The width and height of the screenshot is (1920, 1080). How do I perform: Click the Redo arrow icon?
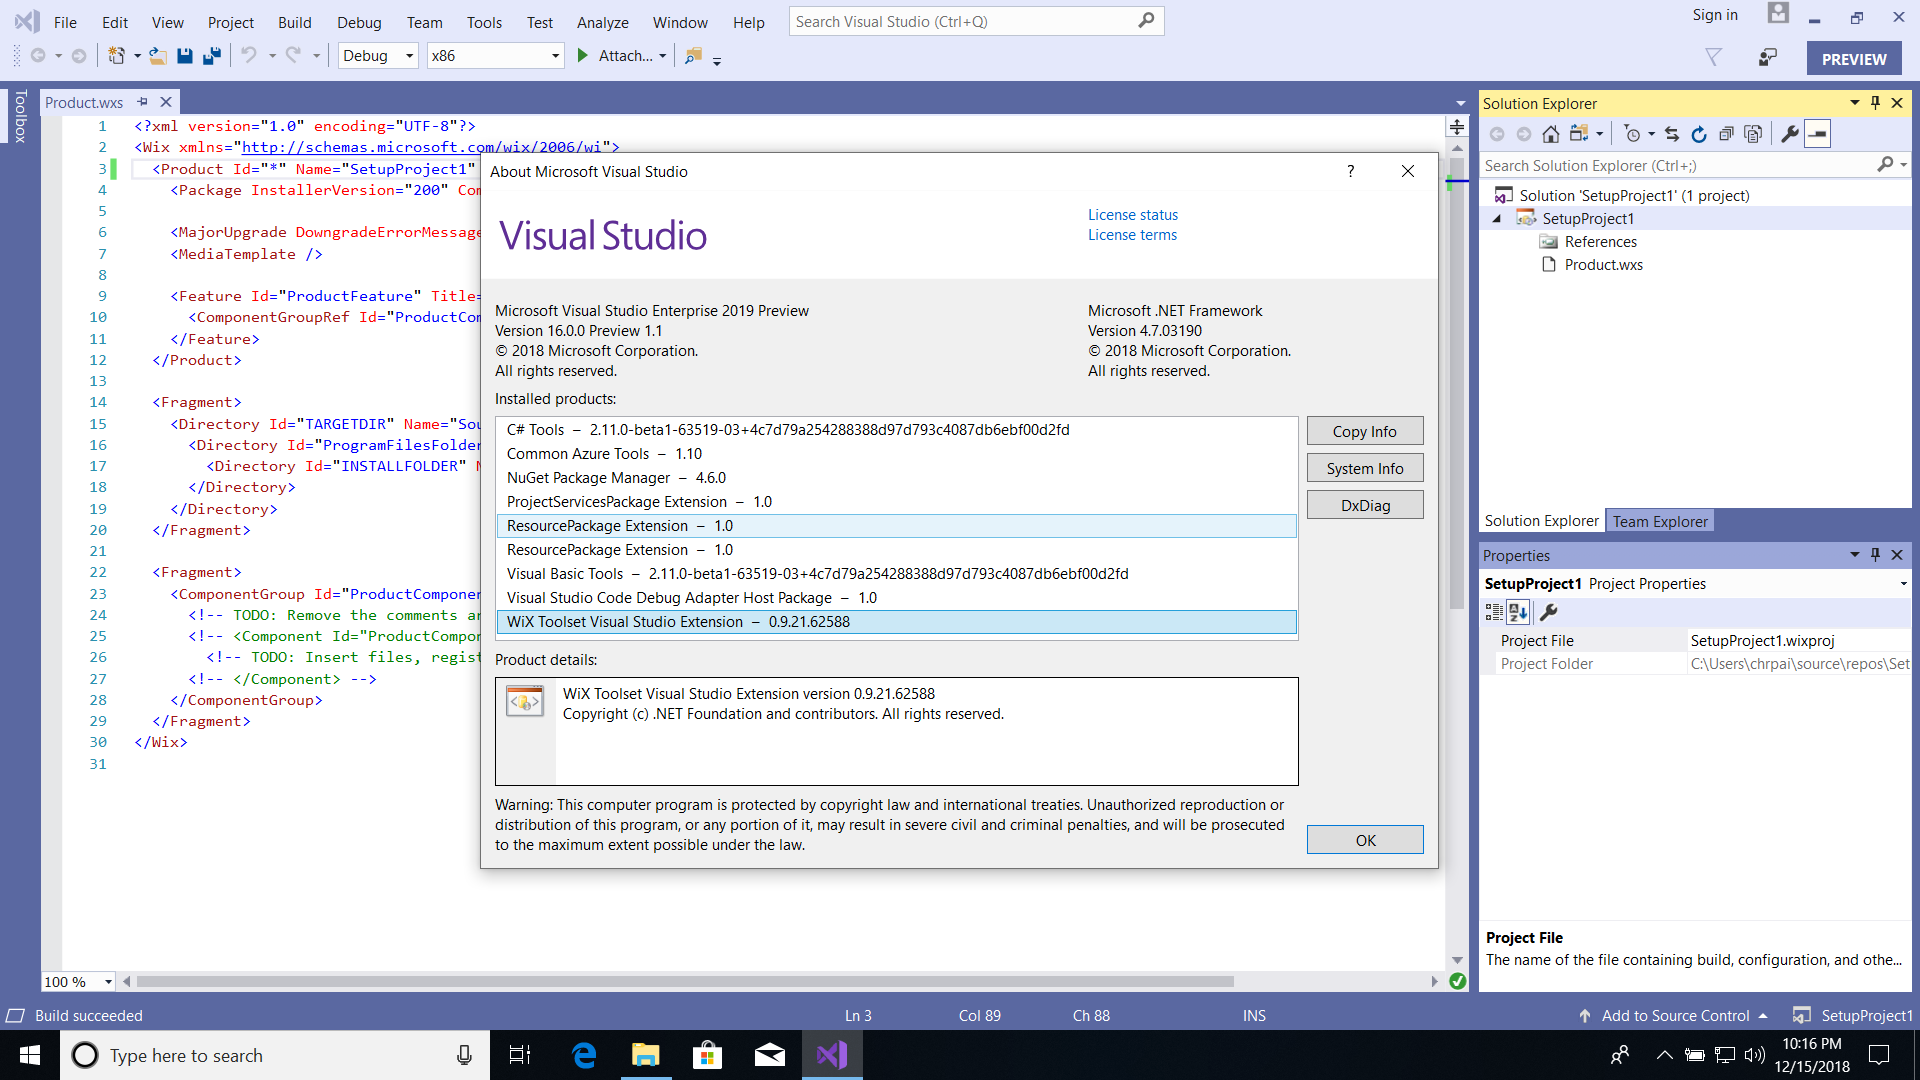click(293, 55)
